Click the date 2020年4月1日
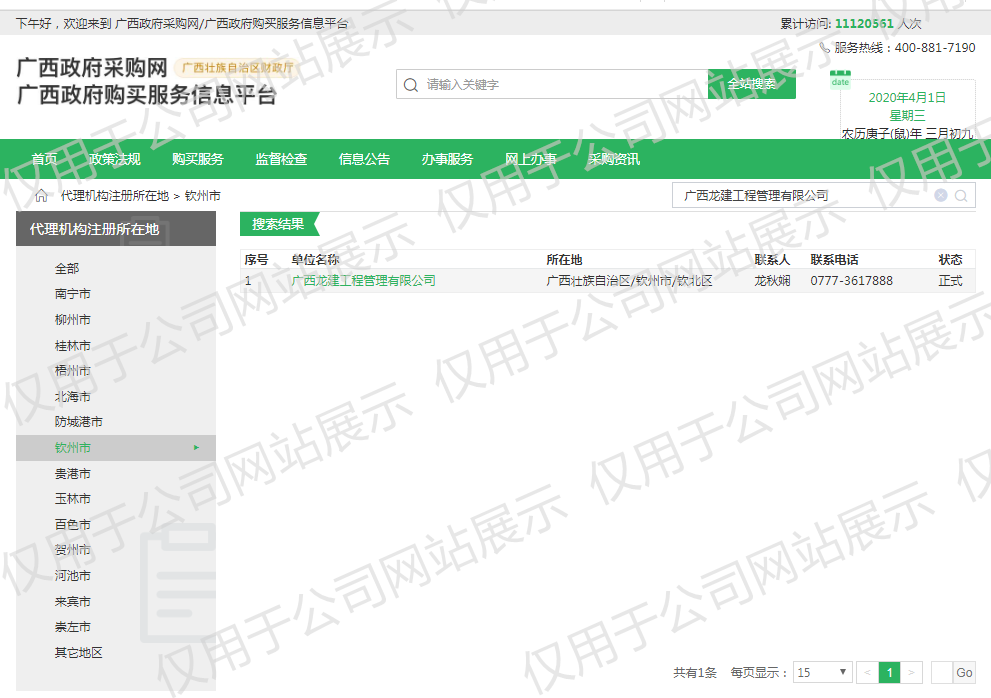The image size is (991, 698). point(907,97)
